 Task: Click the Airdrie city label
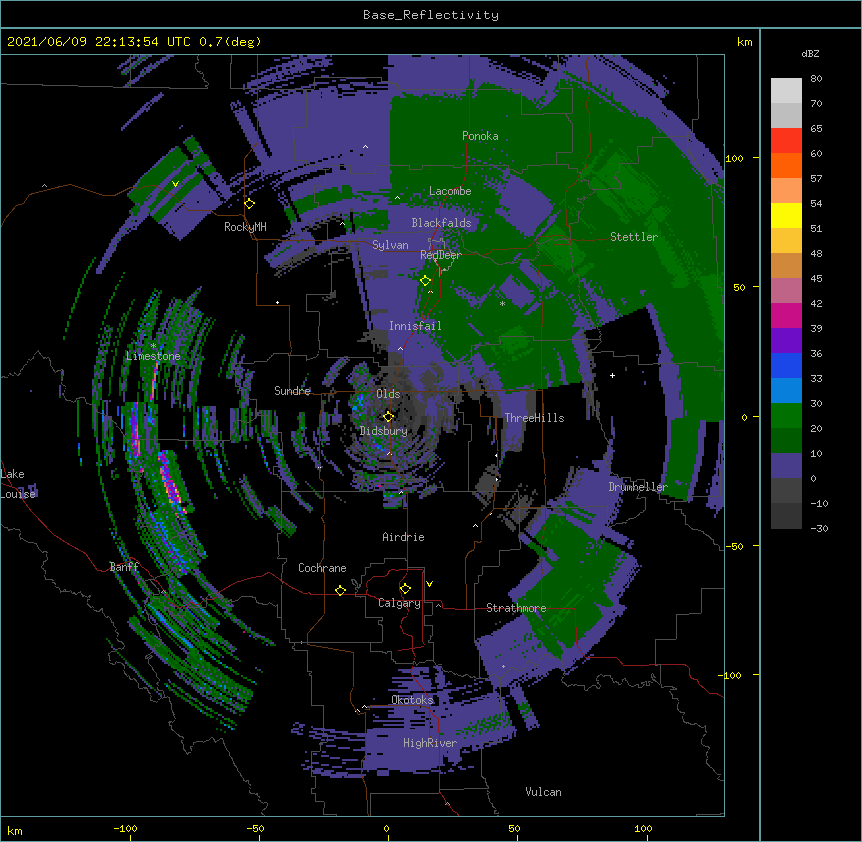tap(403, 537)
